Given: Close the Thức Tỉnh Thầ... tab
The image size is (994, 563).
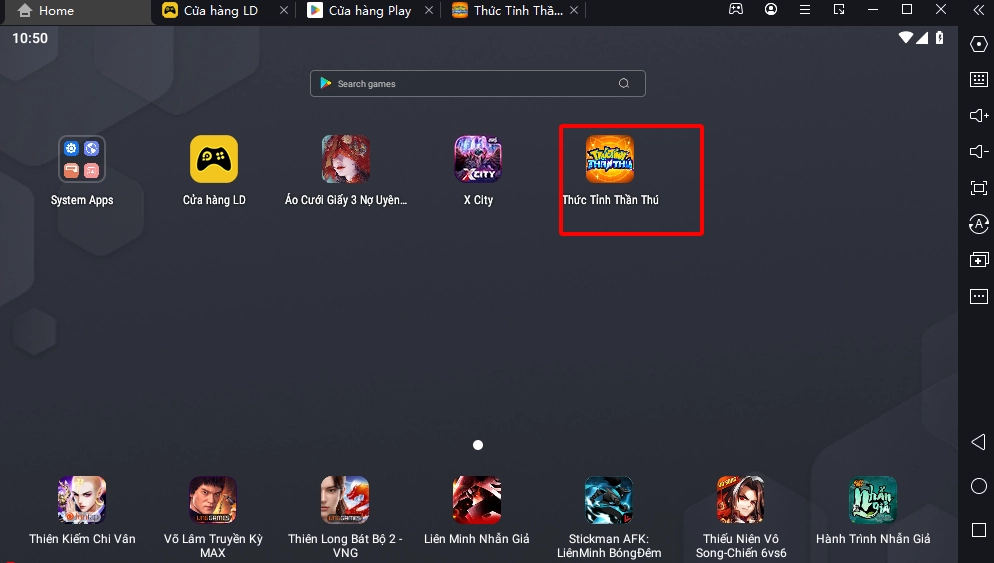Looking at the screenshot, I should (x=574, y=10).
